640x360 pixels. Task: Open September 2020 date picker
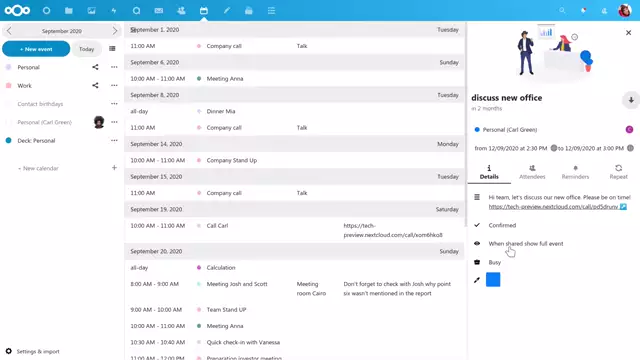[62, 31]
